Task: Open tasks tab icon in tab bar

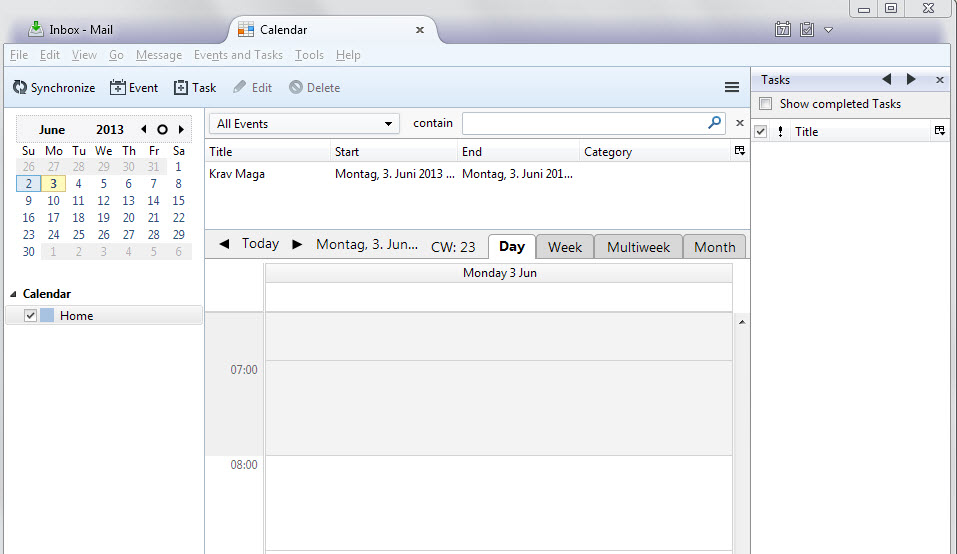Action: click(807, 29)
